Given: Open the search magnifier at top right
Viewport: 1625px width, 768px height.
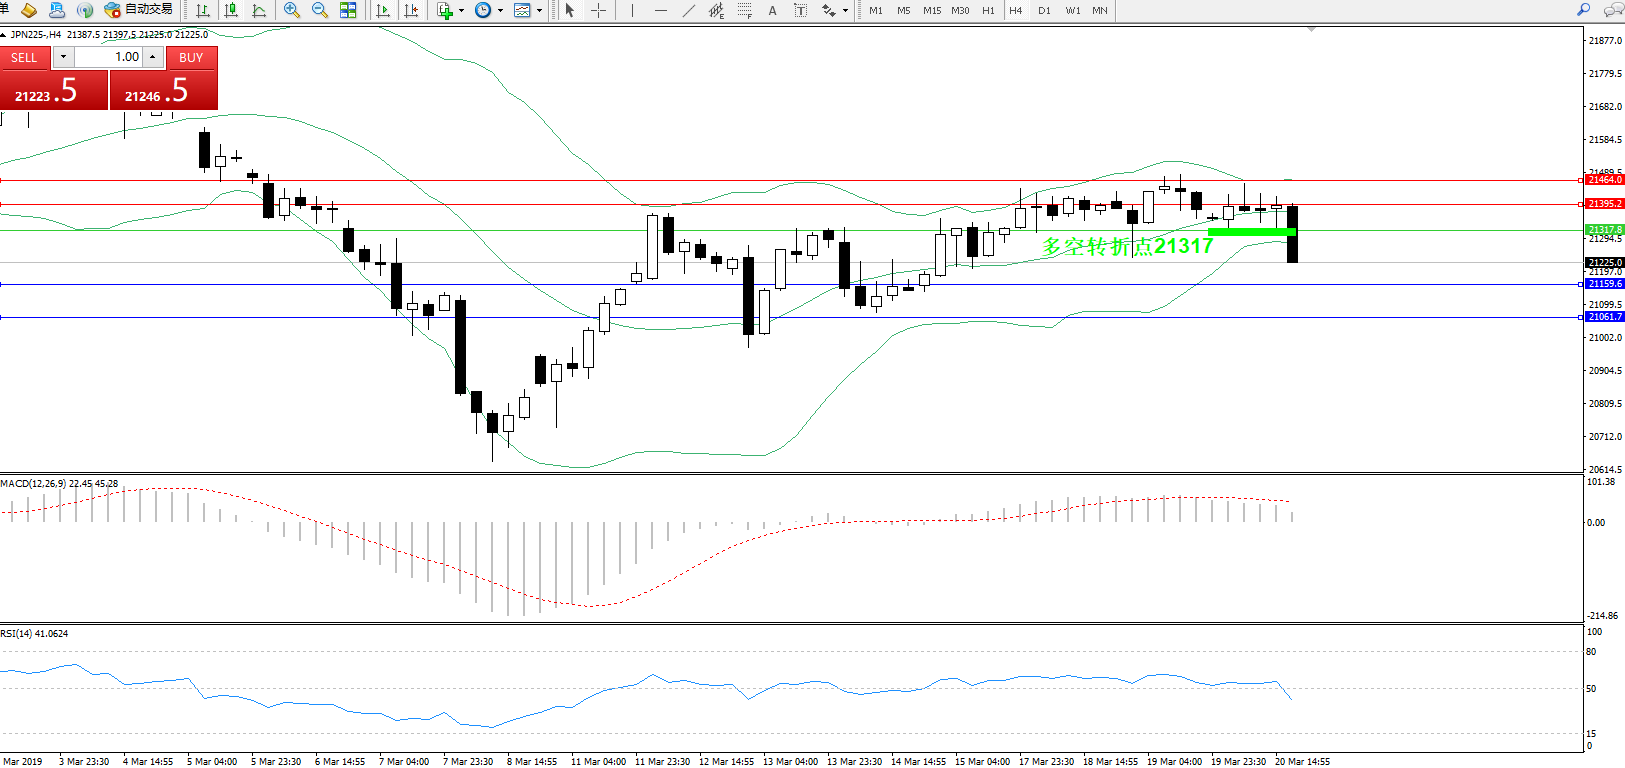Looking at the screenshot, I should coord(1583,10).
